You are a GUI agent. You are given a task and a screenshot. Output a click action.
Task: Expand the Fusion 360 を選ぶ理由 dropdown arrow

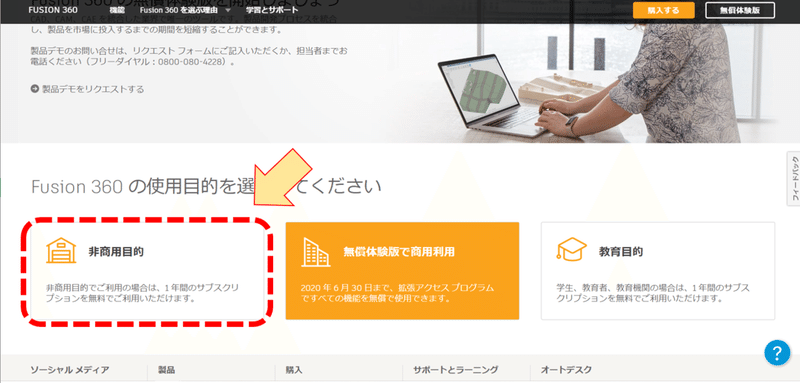pyautogui.click(x=228, y=10)
